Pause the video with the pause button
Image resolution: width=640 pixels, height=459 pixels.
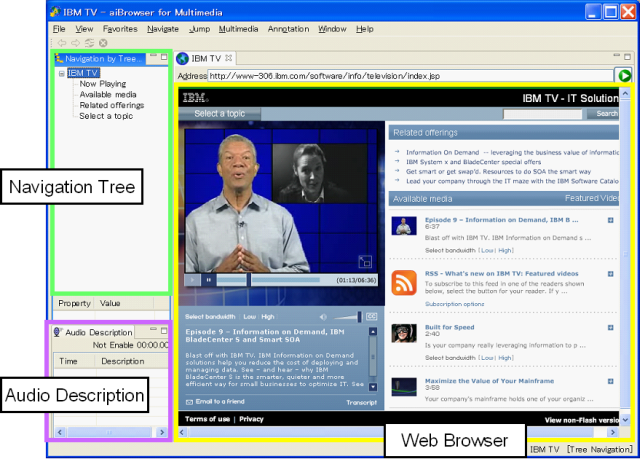[x=209, y=280]
